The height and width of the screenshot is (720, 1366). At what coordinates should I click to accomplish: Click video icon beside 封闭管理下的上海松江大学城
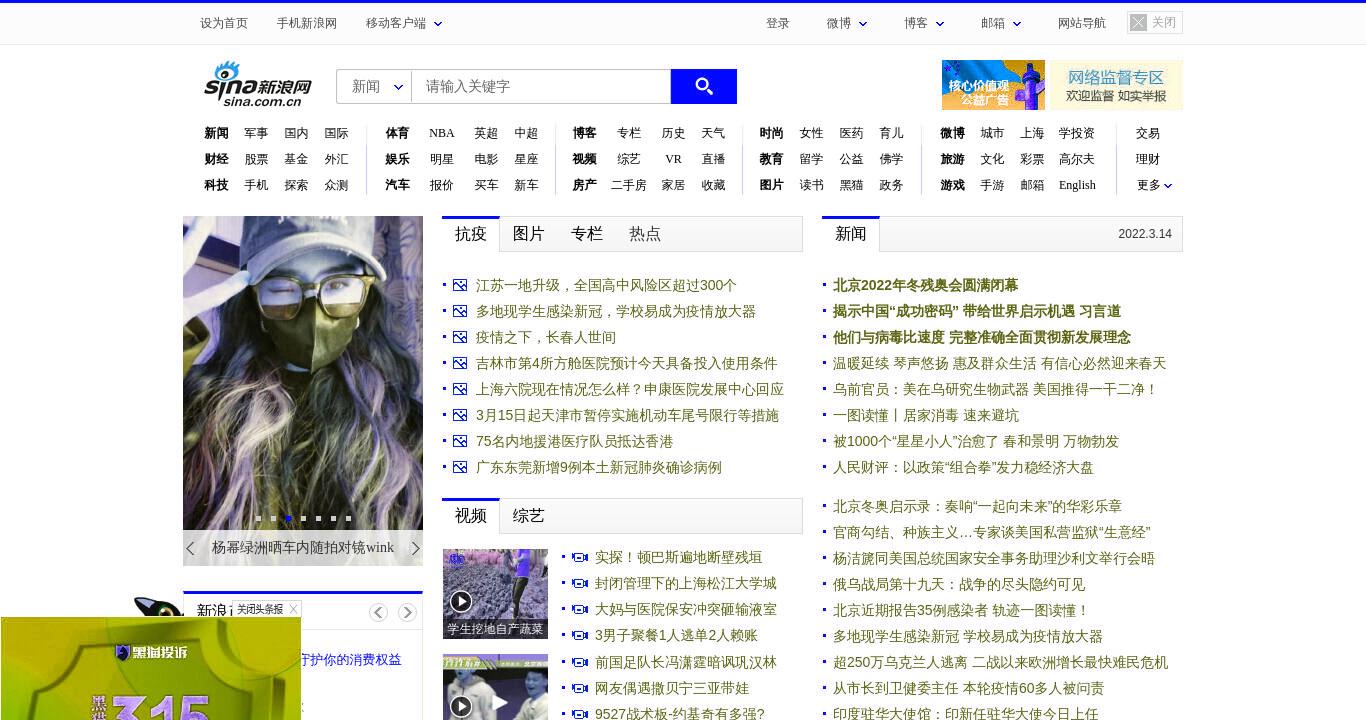click(x=579, y=583)
